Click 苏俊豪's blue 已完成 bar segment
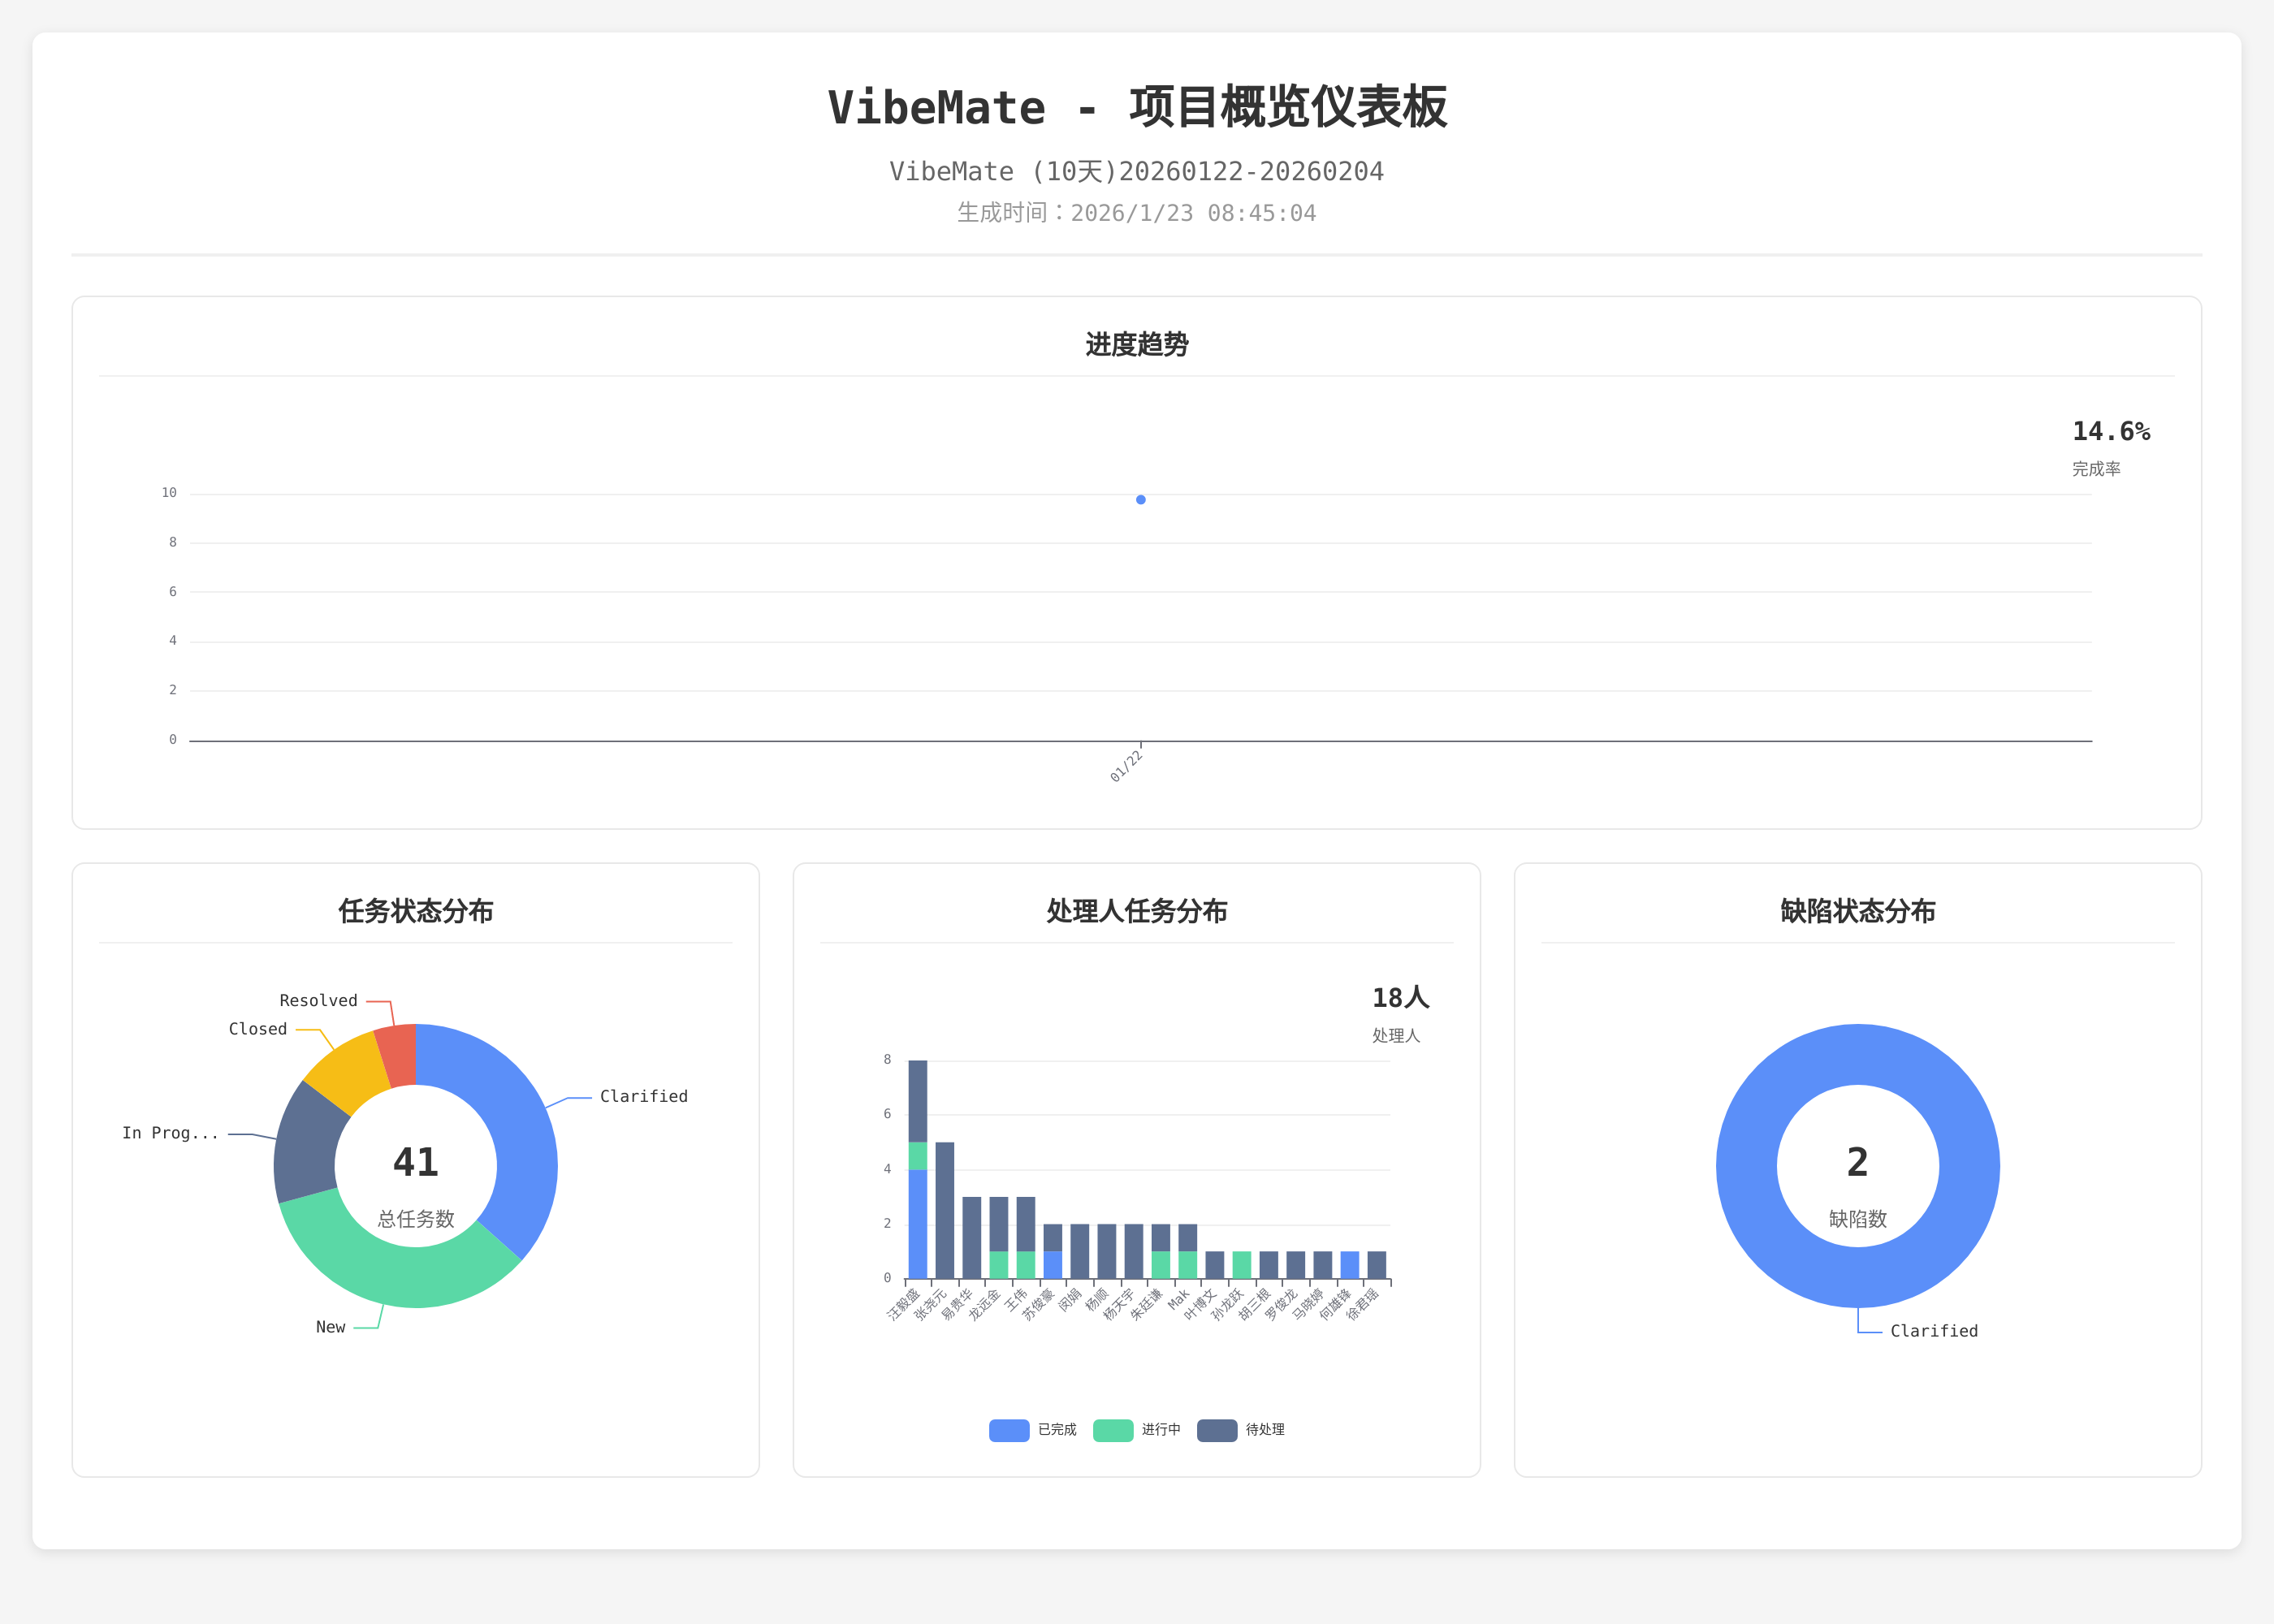Screen dimensions: 2274x1624 point(1052,1265)
